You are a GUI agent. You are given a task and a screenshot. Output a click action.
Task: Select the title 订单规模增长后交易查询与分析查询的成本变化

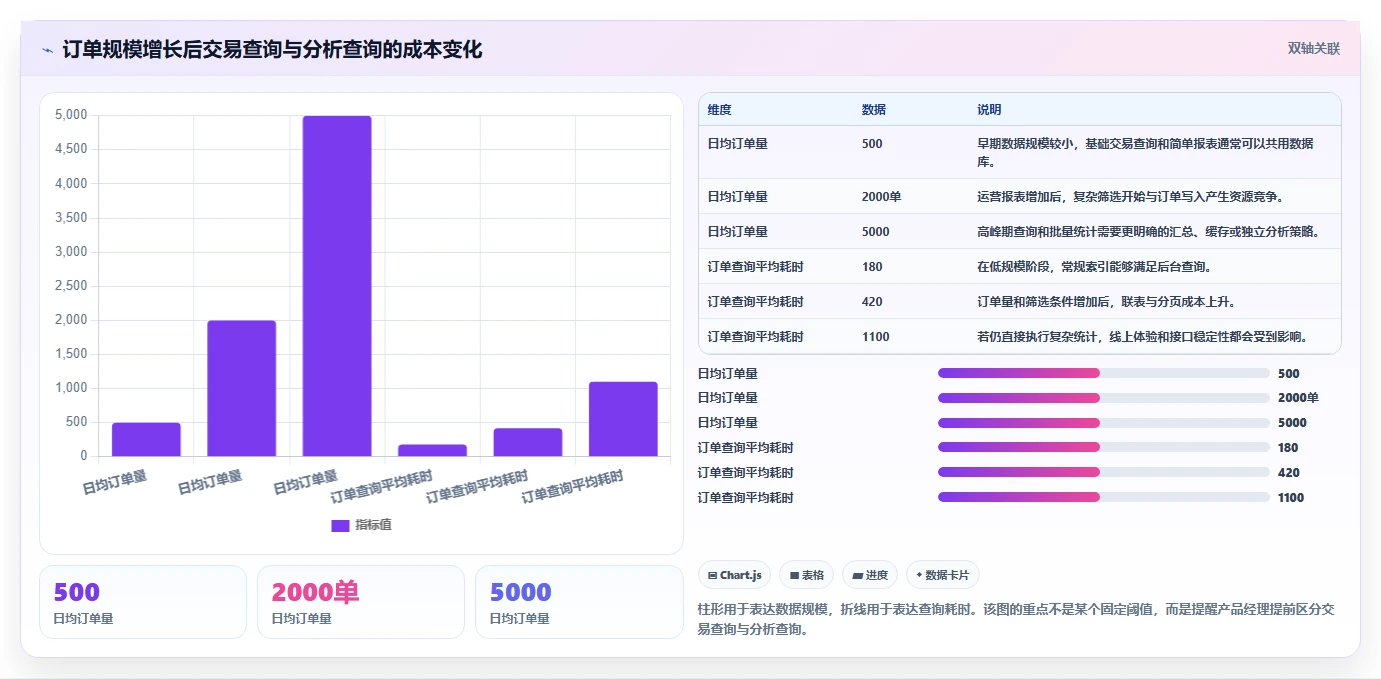(x=272, y=49)
